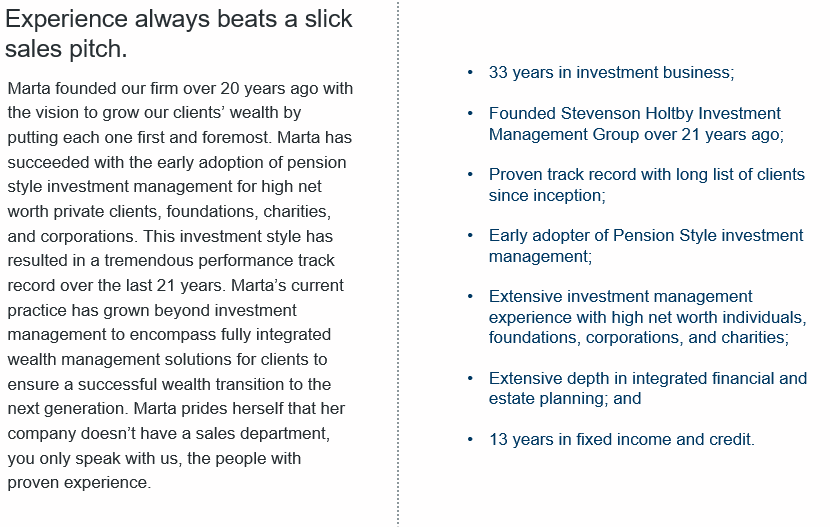Click the bullet dot before "Founded Stevenson Holtby"

470,114
